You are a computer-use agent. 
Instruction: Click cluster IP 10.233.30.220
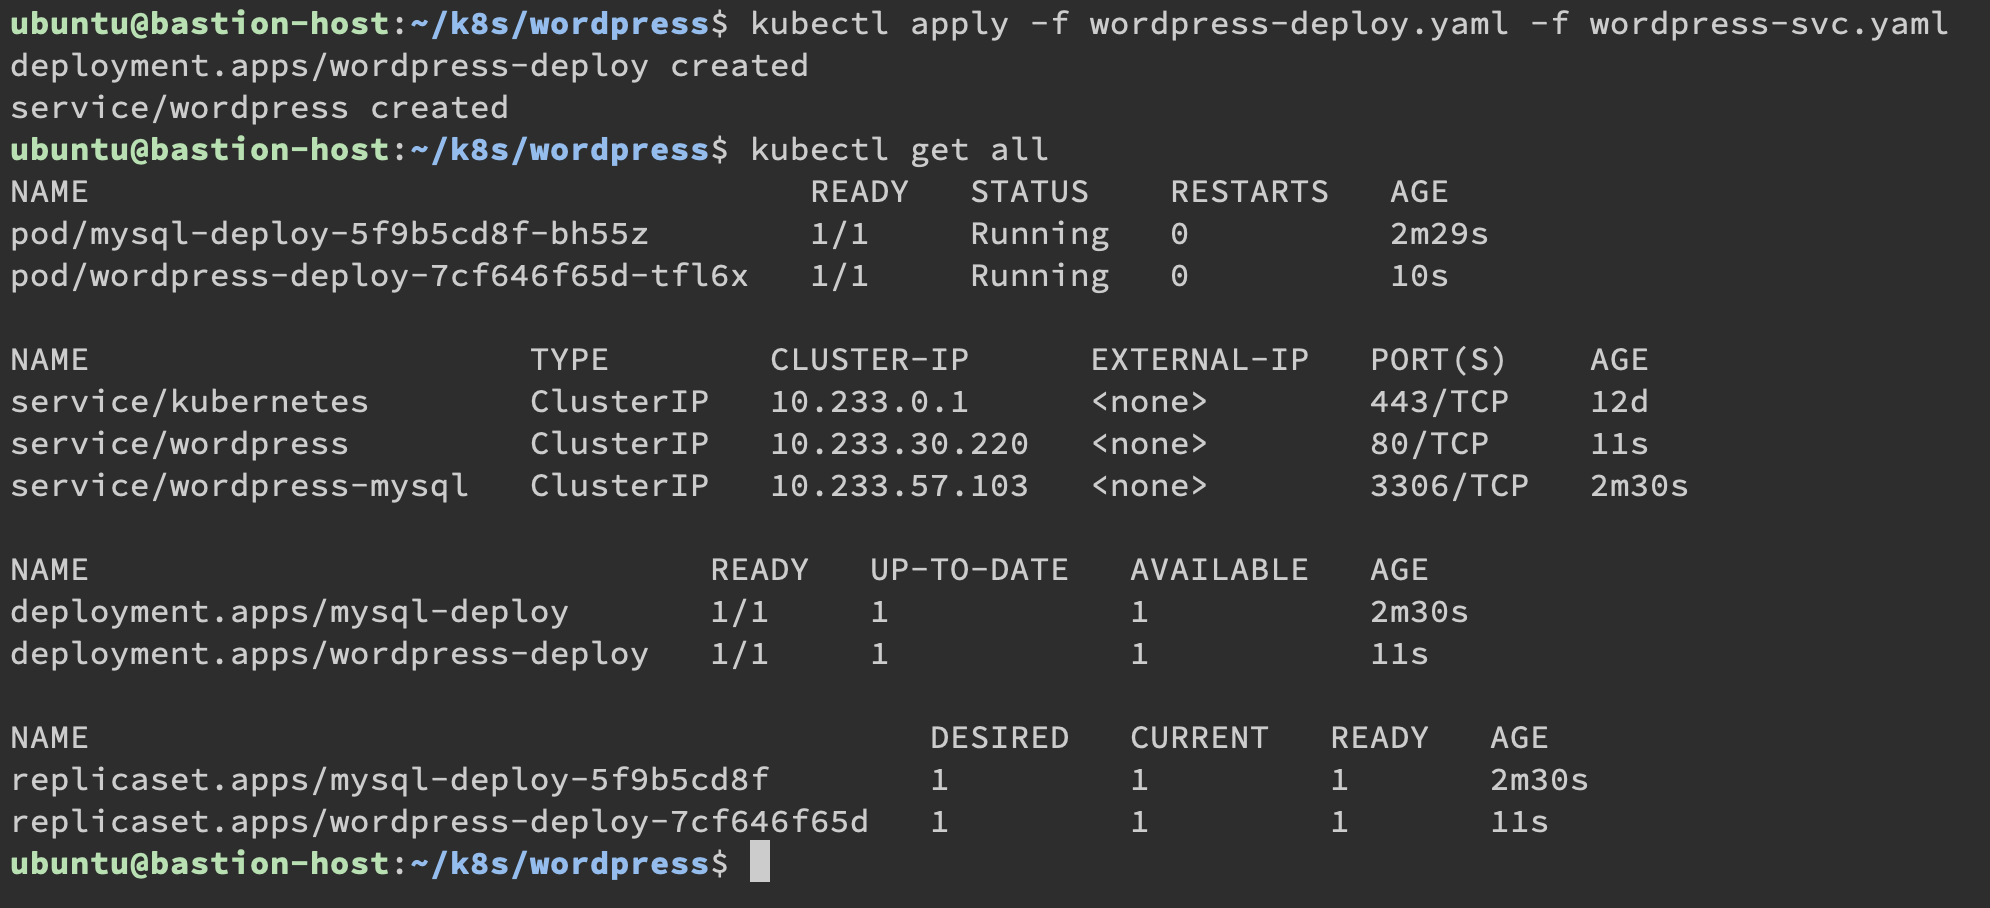(899, 444)
